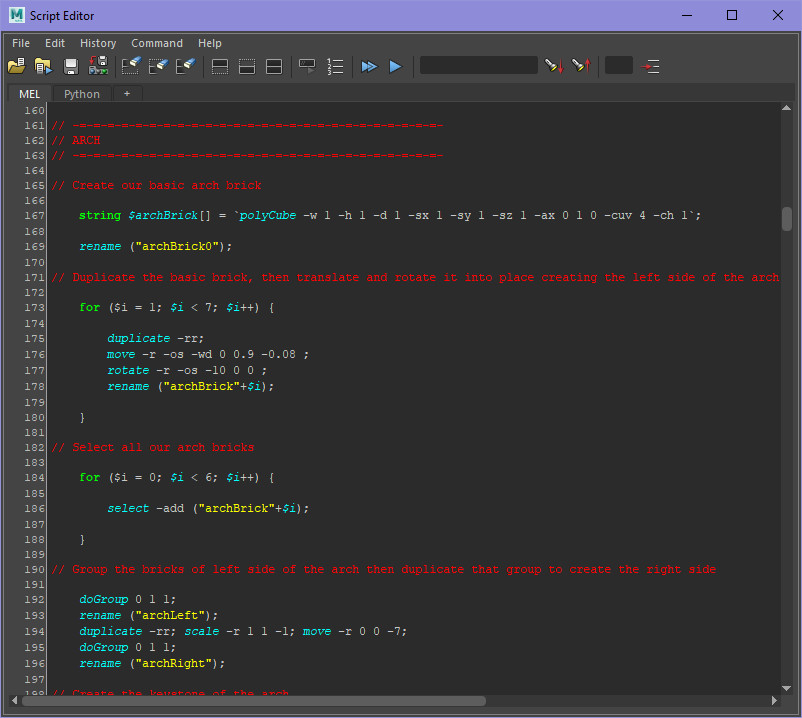Image resolution: width=802 pixels, height=718 pixels.
Task: Save the script with the floppy disk icon
Action: click(x=71, y=66)
